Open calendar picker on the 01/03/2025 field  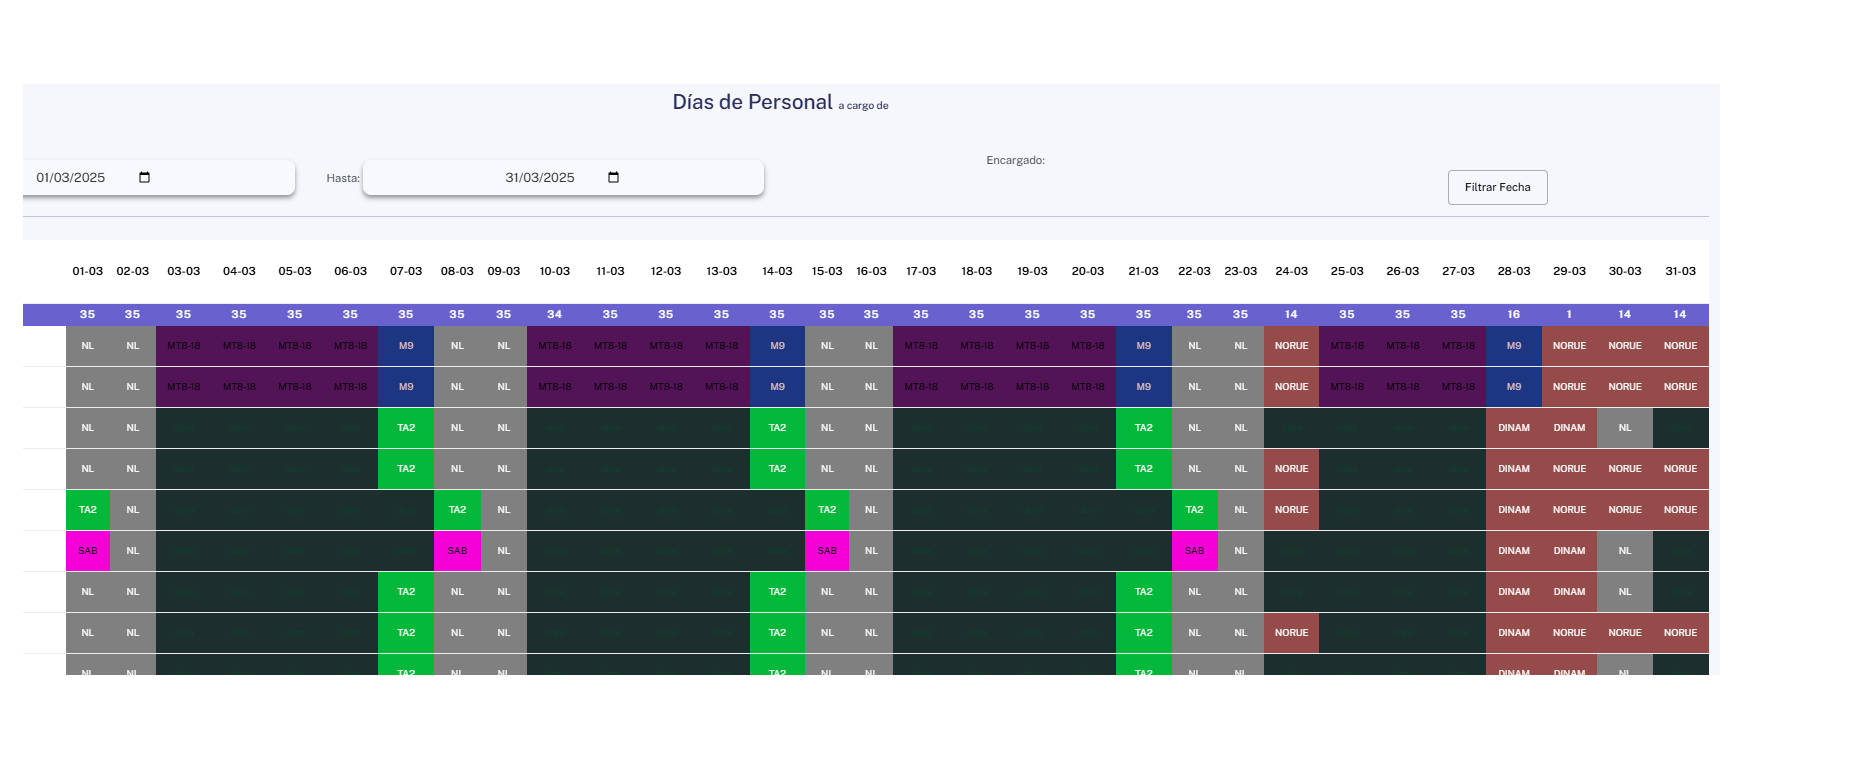click(144, 178)
